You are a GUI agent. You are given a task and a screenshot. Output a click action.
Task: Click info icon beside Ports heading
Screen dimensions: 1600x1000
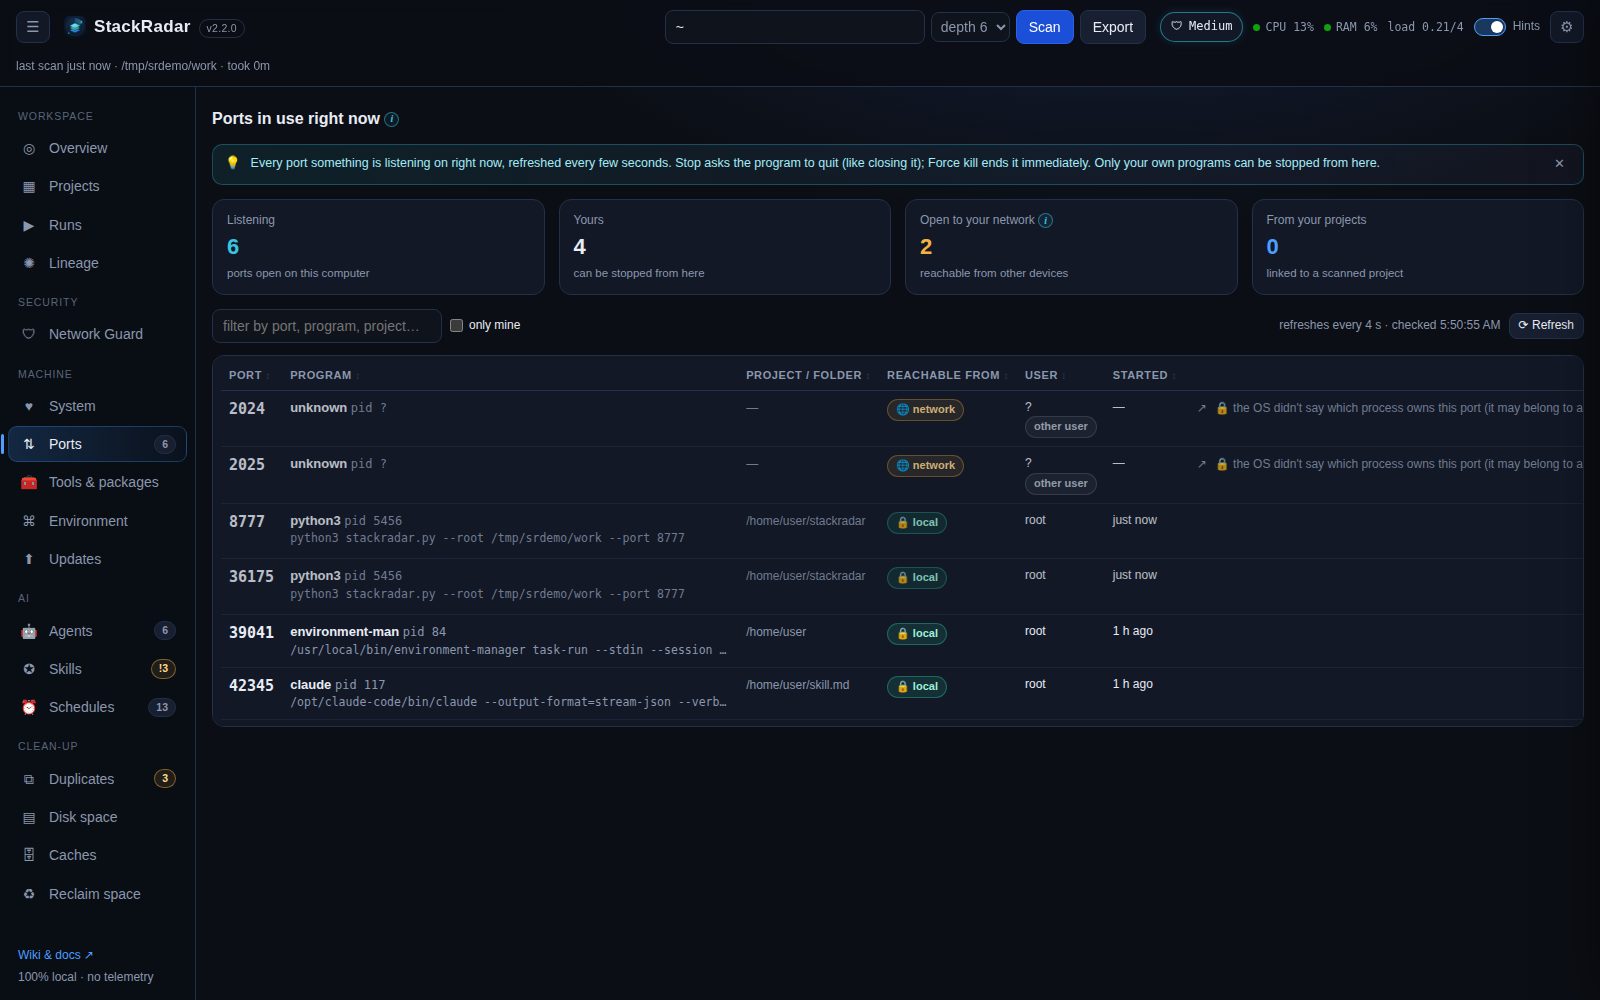392,119
